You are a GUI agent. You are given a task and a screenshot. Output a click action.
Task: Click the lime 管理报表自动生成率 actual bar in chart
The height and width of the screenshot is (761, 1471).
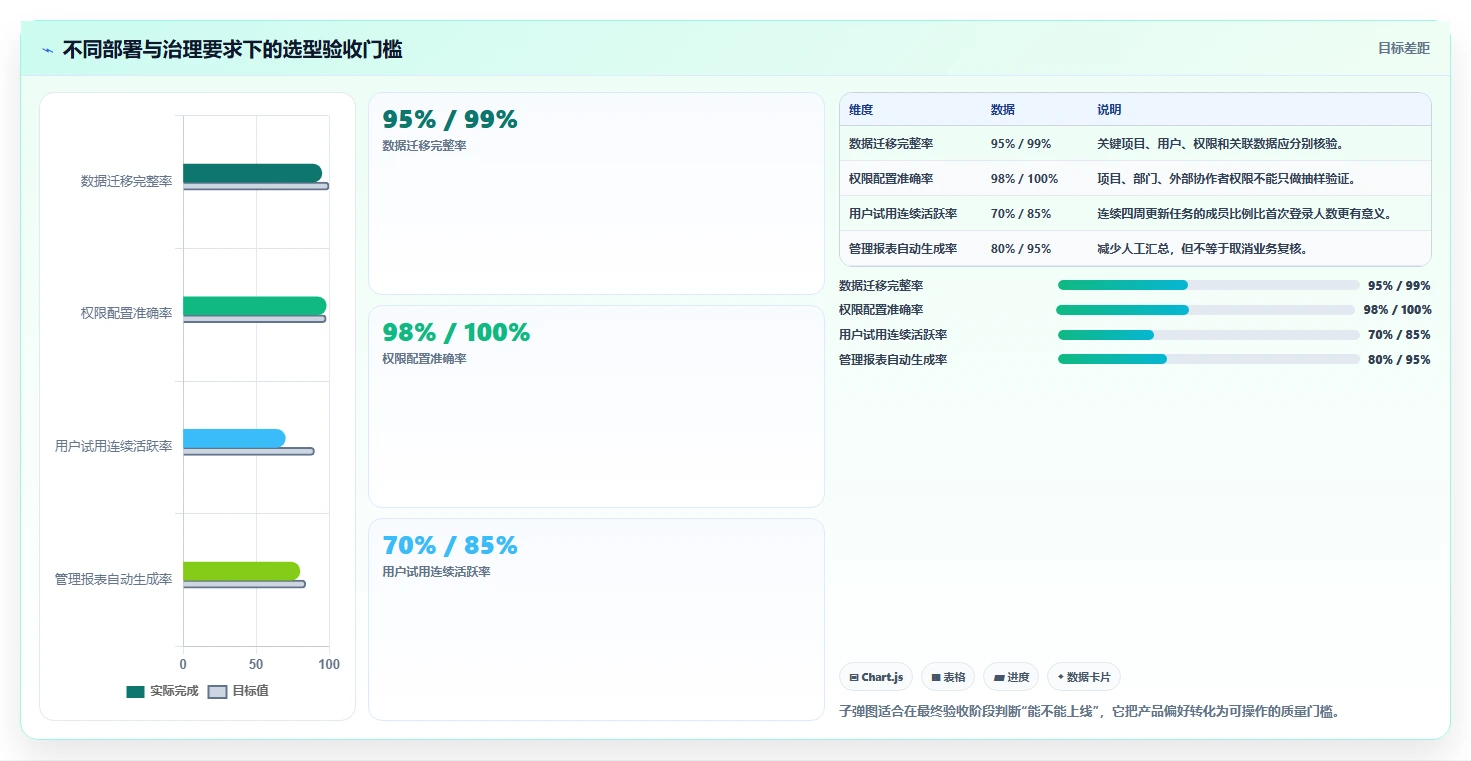tap(241, 571)
